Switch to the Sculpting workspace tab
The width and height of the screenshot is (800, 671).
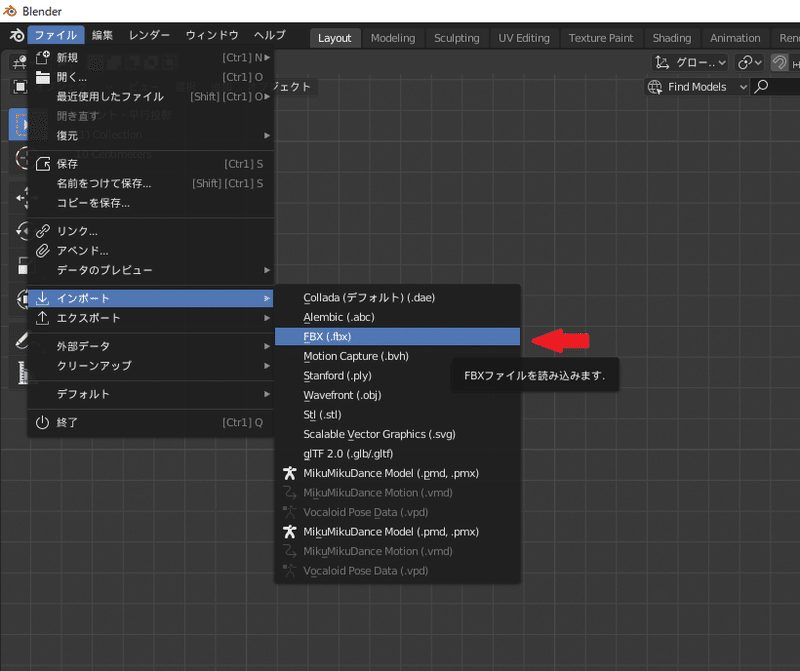click(x=457, y=38)
